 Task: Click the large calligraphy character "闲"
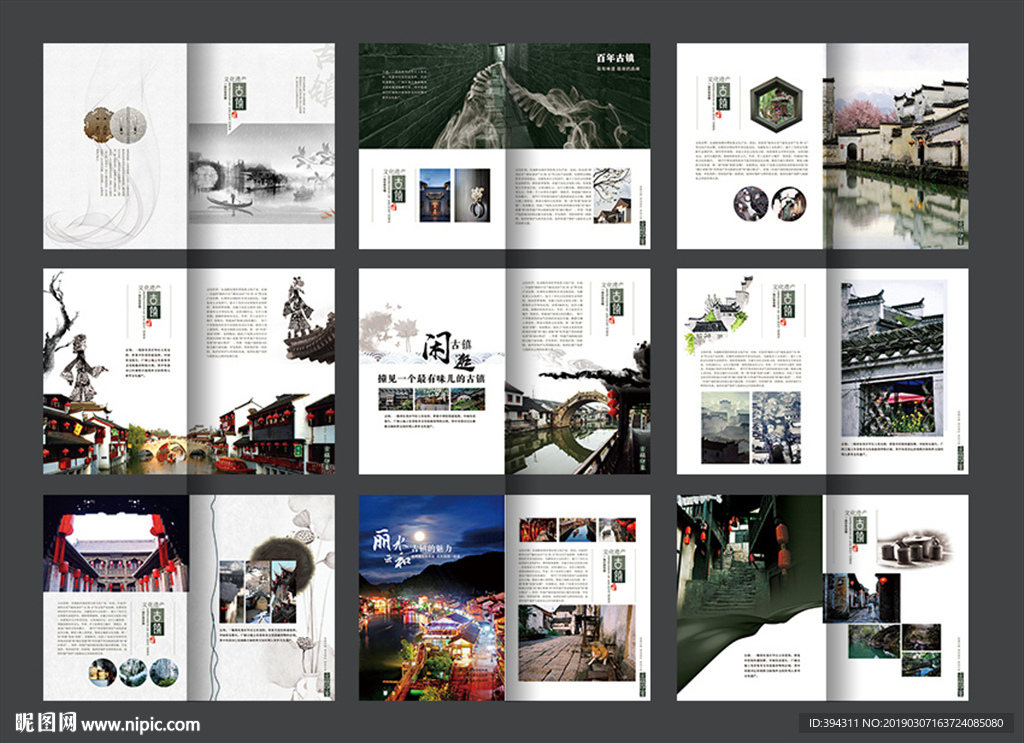(439, 348)
